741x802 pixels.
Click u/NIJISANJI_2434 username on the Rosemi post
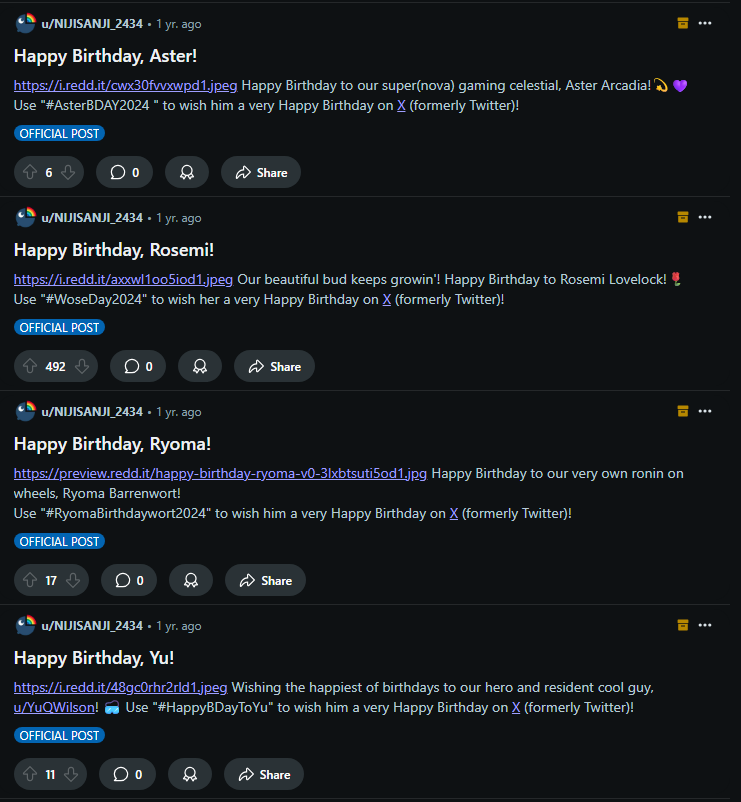92,217
